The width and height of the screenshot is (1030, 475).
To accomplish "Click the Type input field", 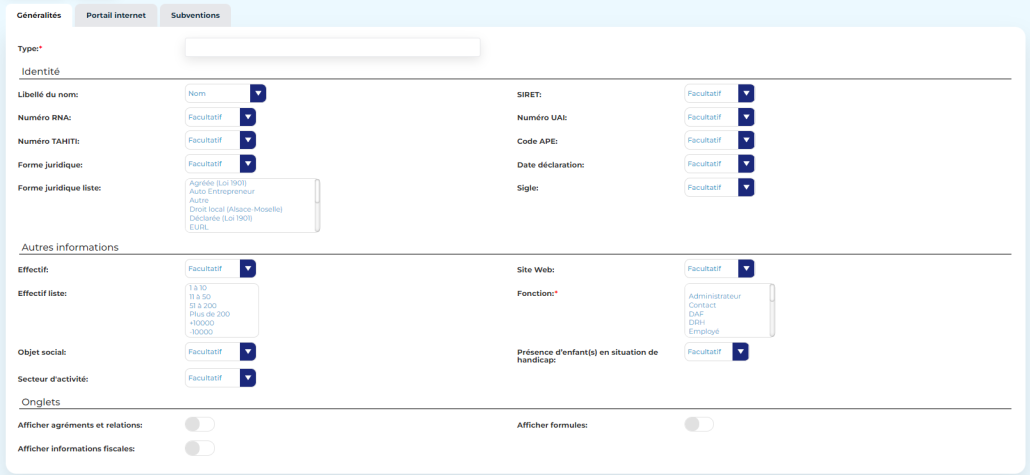I will point(332,48).
